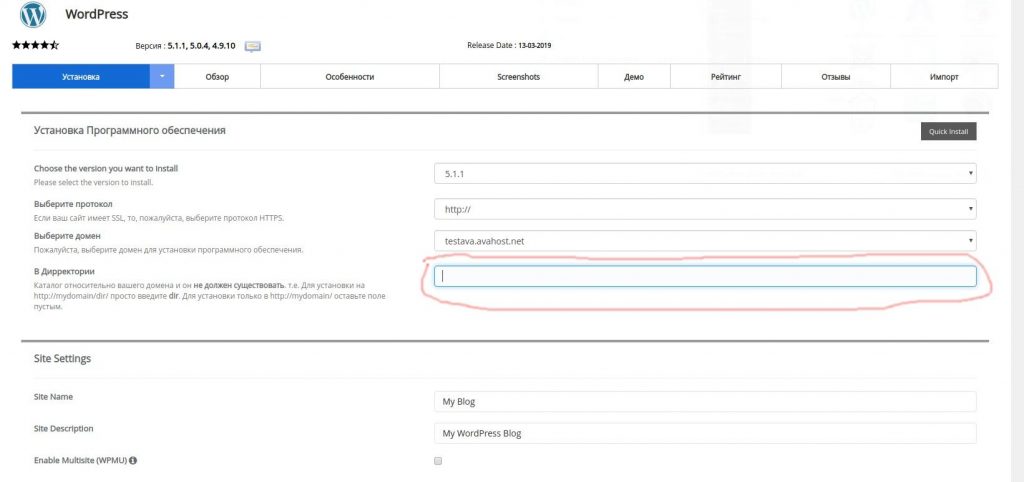Click the star rating icons
The height and width of the screenshot is (482, 1024).
[35, 46]
